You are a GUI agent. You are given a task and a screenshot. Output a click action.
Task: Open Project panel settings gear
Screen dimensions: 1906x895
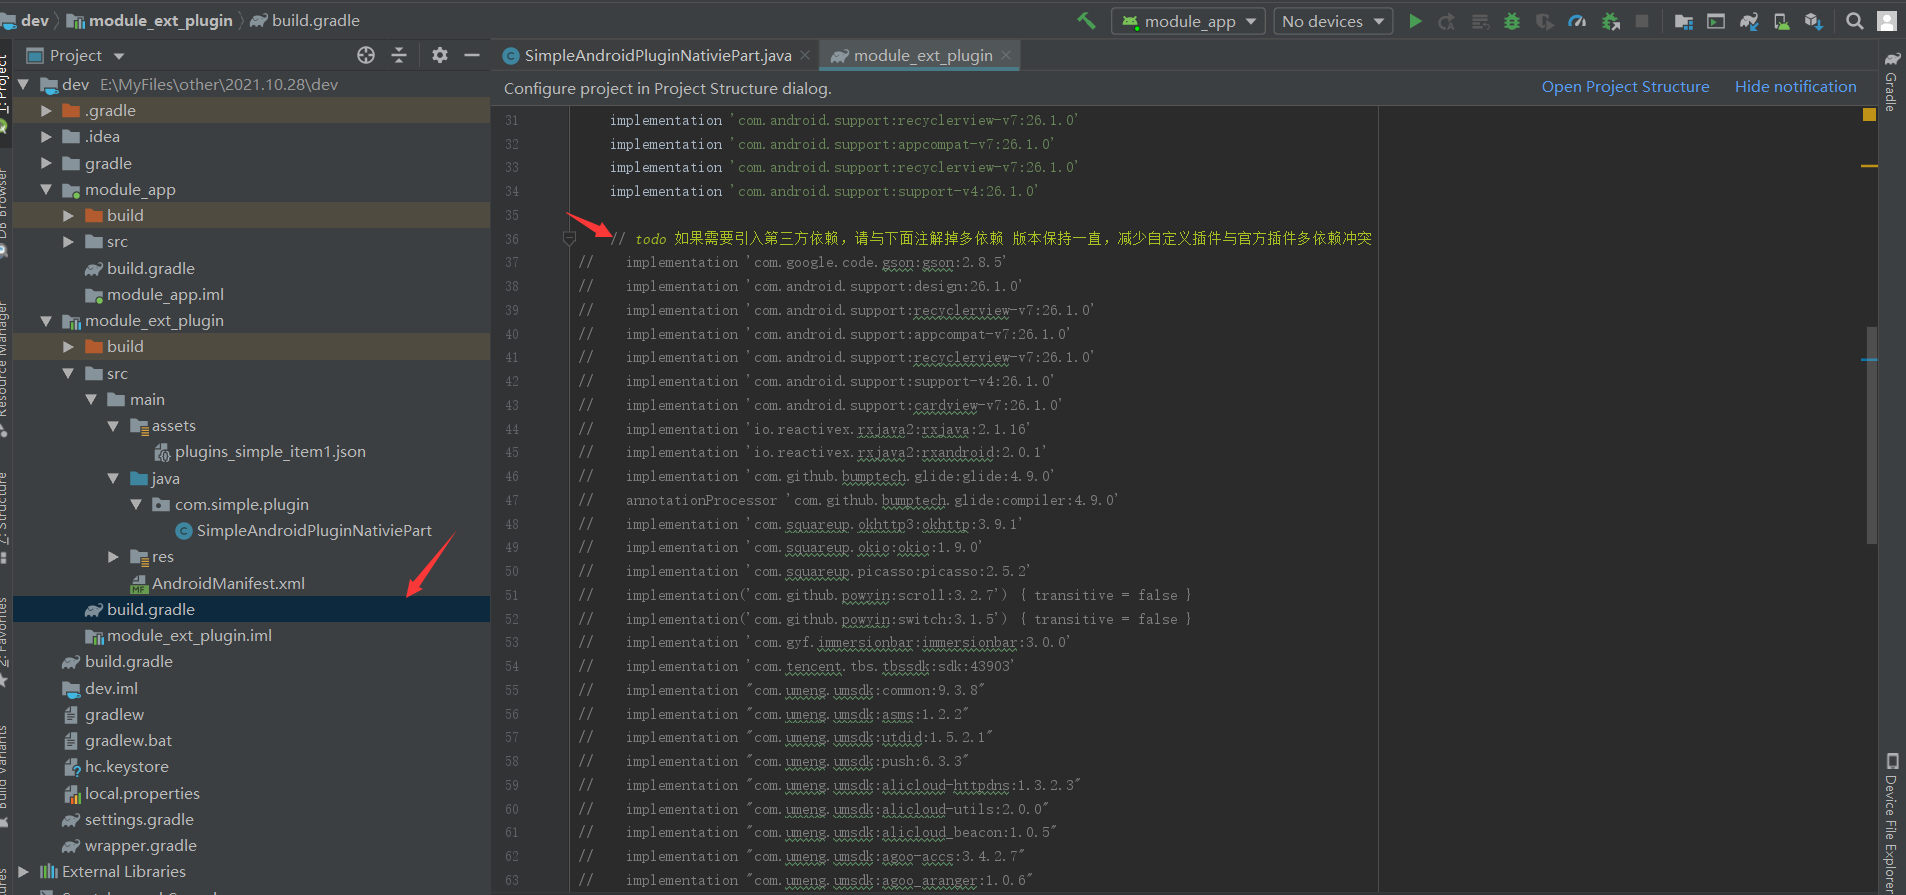click(x=440, y=55)
